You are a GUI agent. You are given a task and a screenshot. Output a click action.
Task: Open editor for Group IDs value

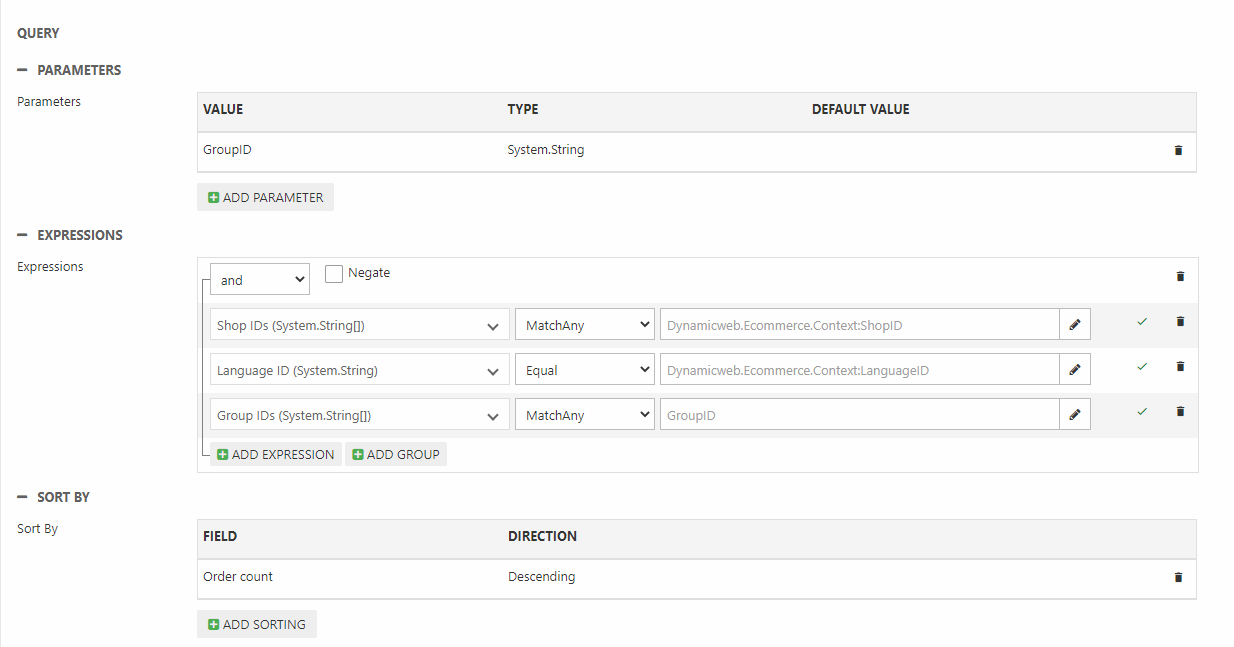1075,415
